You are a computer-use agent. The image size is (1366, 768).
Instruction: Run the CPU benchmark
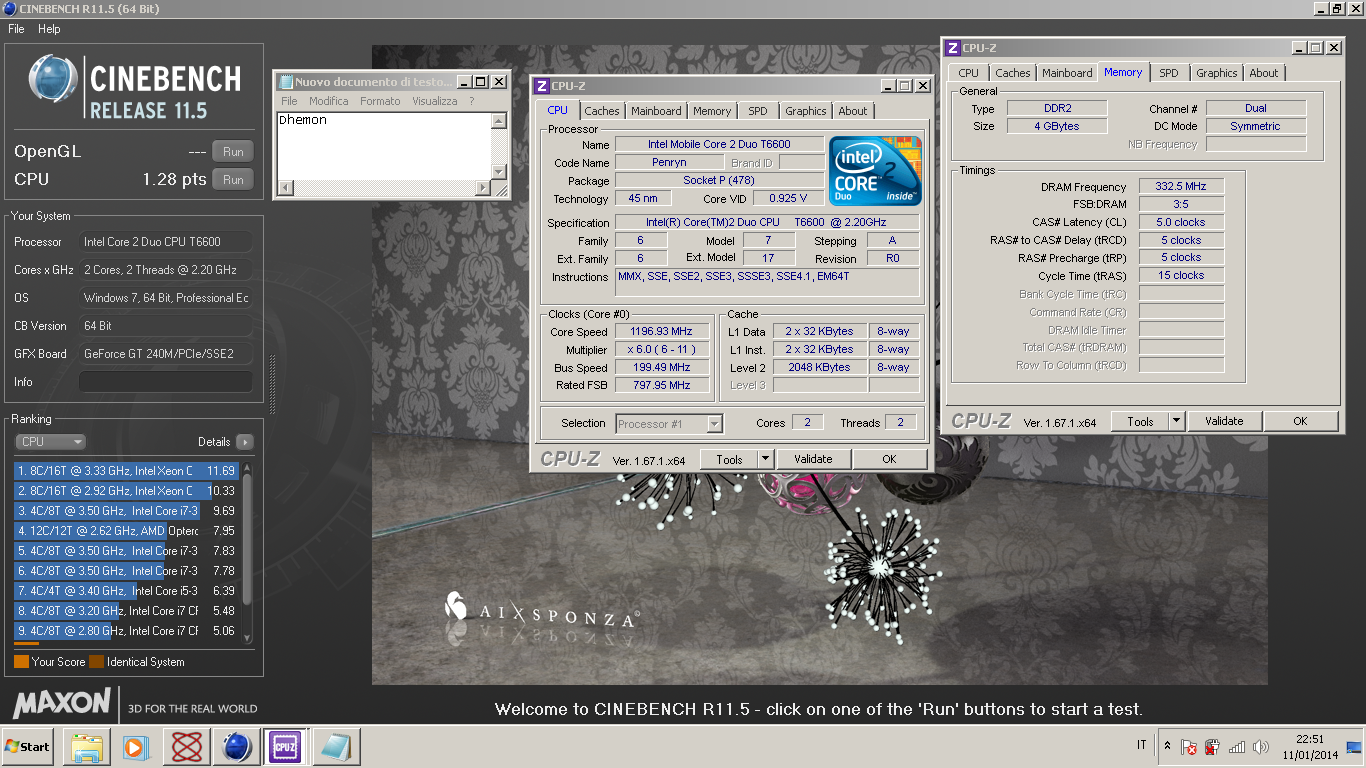pyautogui.click(x=233, y=180)
